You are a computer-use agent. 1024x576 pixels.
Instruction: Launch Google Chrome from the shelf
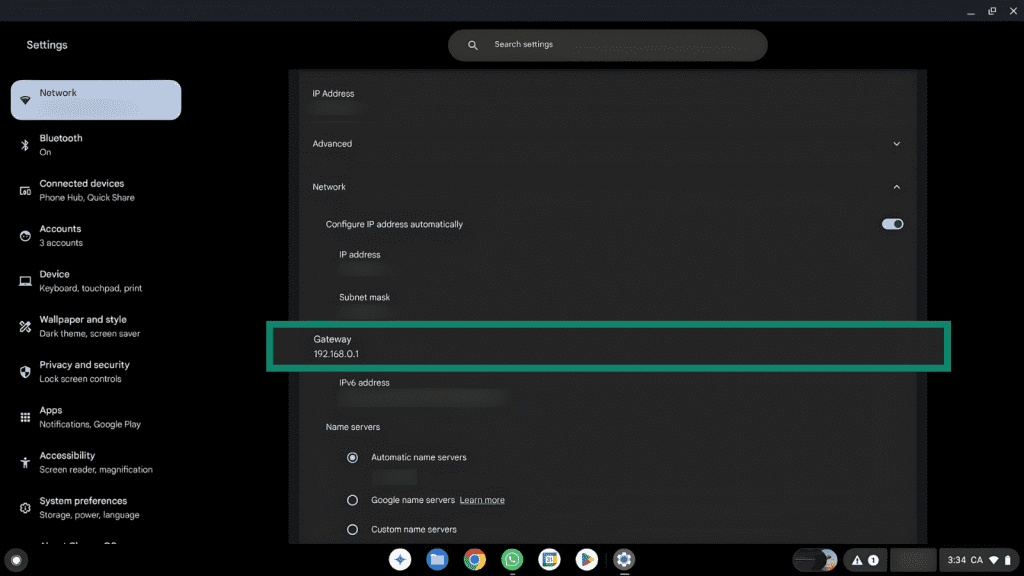(475, 560)
